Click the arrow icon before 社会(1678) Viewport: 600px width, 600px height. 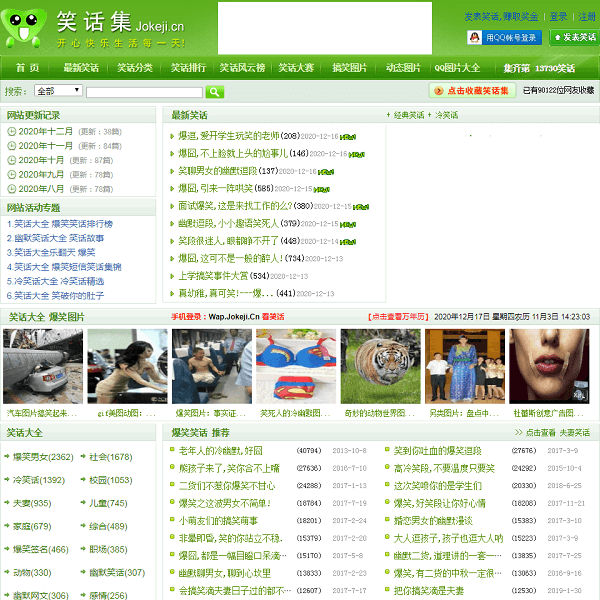[x=83, y=456]
